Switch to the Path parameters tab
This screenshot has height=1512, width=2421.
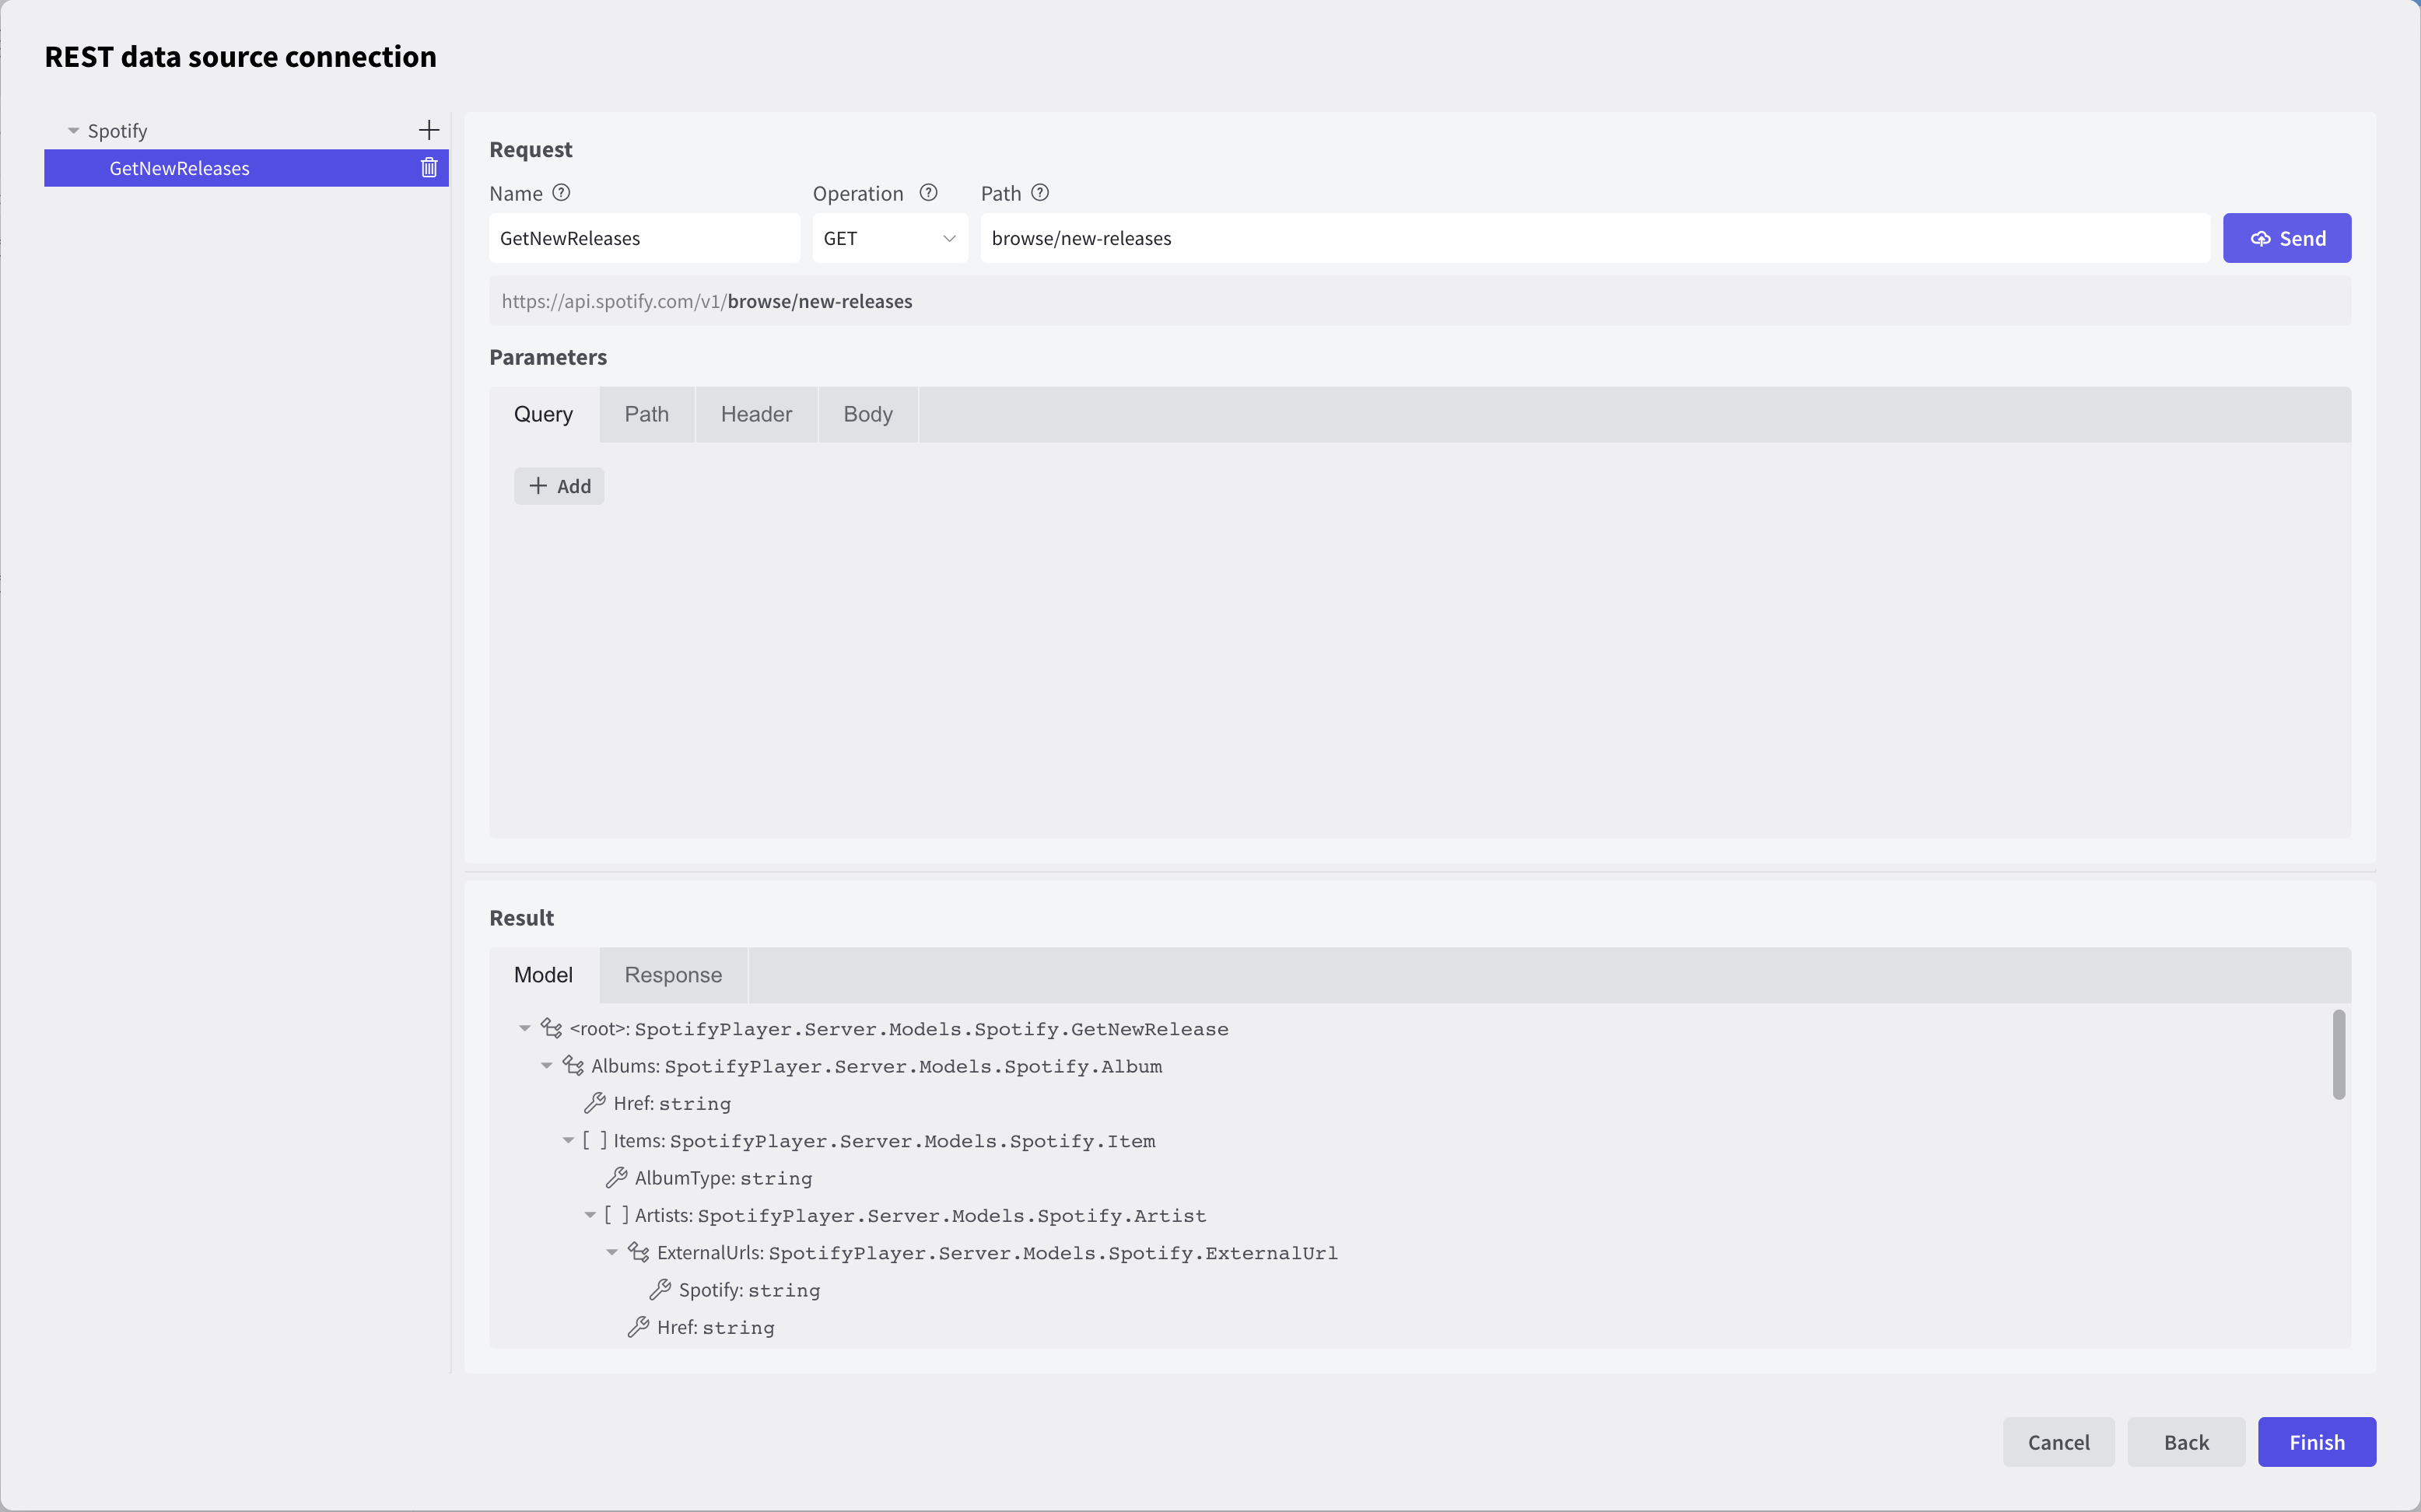click(x=647, y=414)
